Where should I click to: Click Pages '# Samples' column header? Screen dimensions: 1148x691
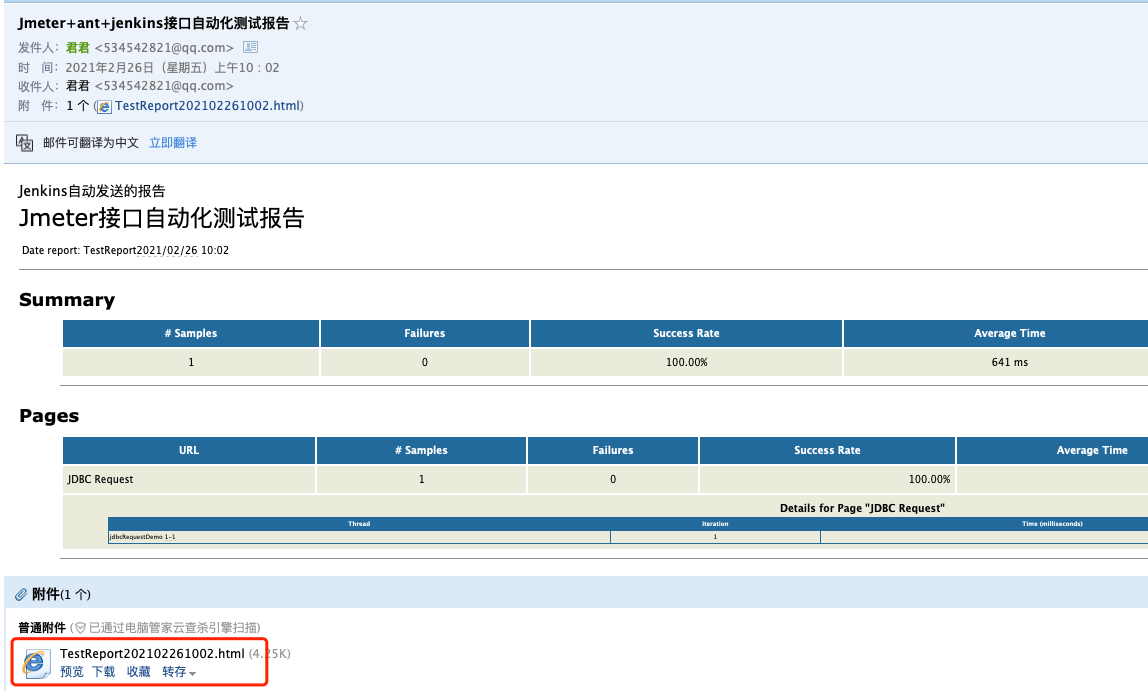421,450
